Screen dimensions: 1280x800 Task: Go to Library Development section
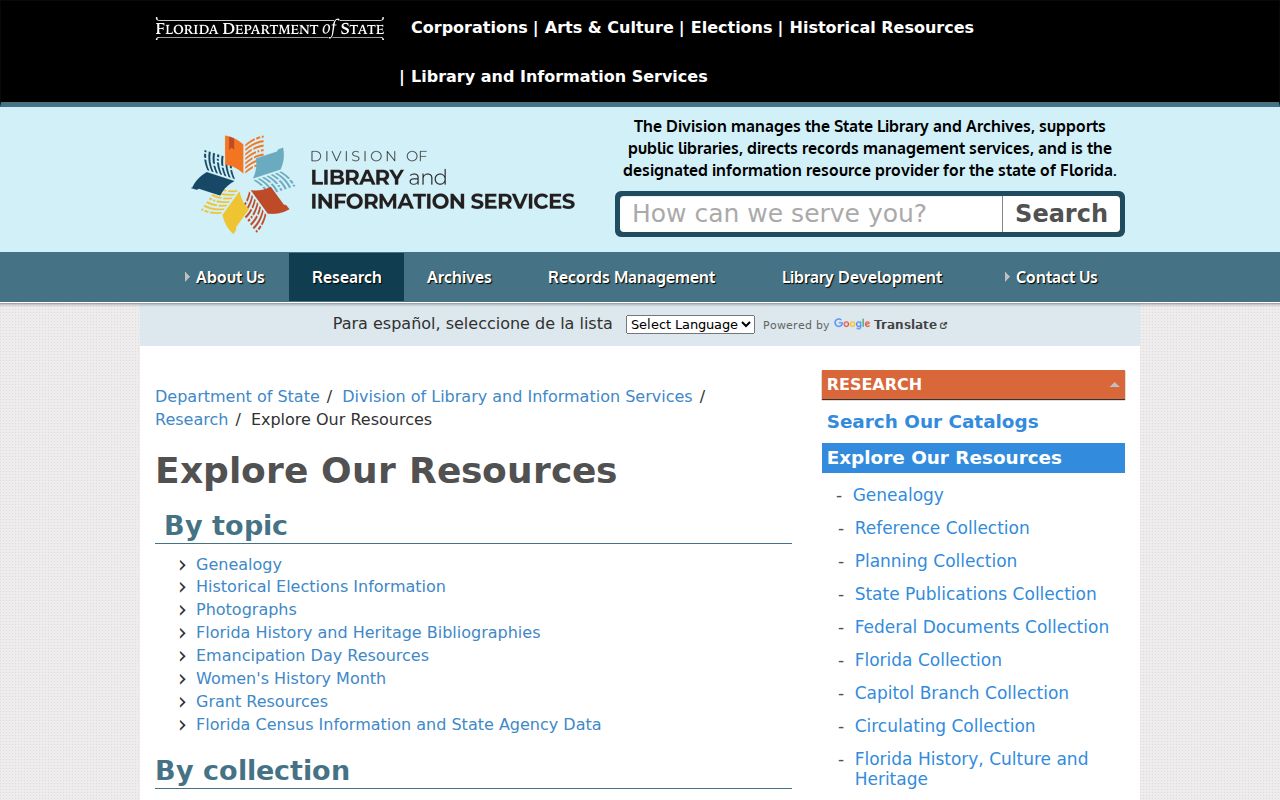[862, 277]
